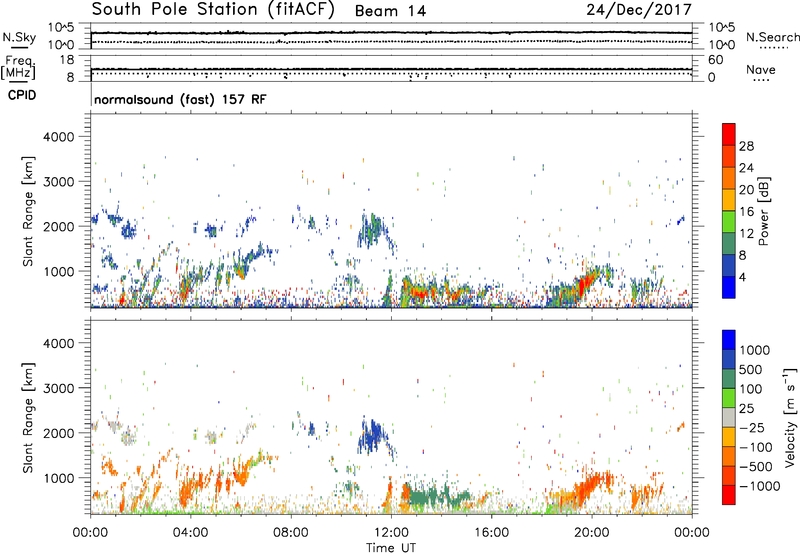
Task: Click the velocity panel's "Slant Range [km]" axis title
Action: [28, 418]
